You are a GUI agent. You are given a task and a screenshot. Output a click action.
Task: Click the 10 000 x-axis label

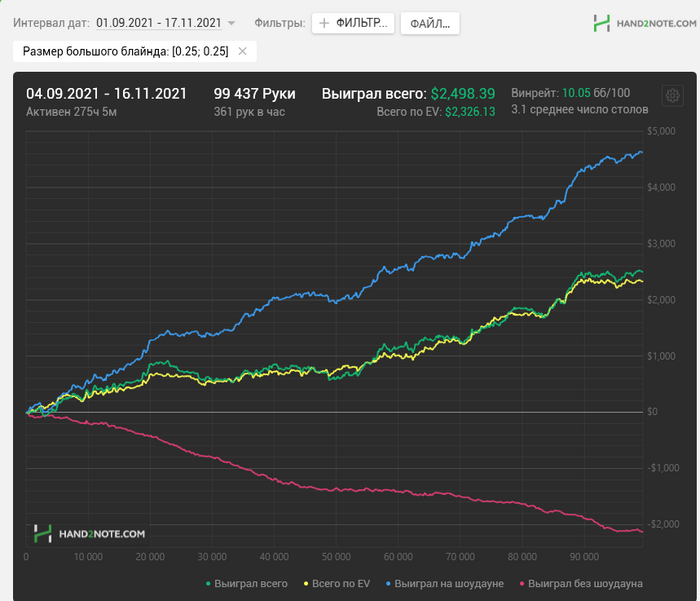tap(88, 557)
